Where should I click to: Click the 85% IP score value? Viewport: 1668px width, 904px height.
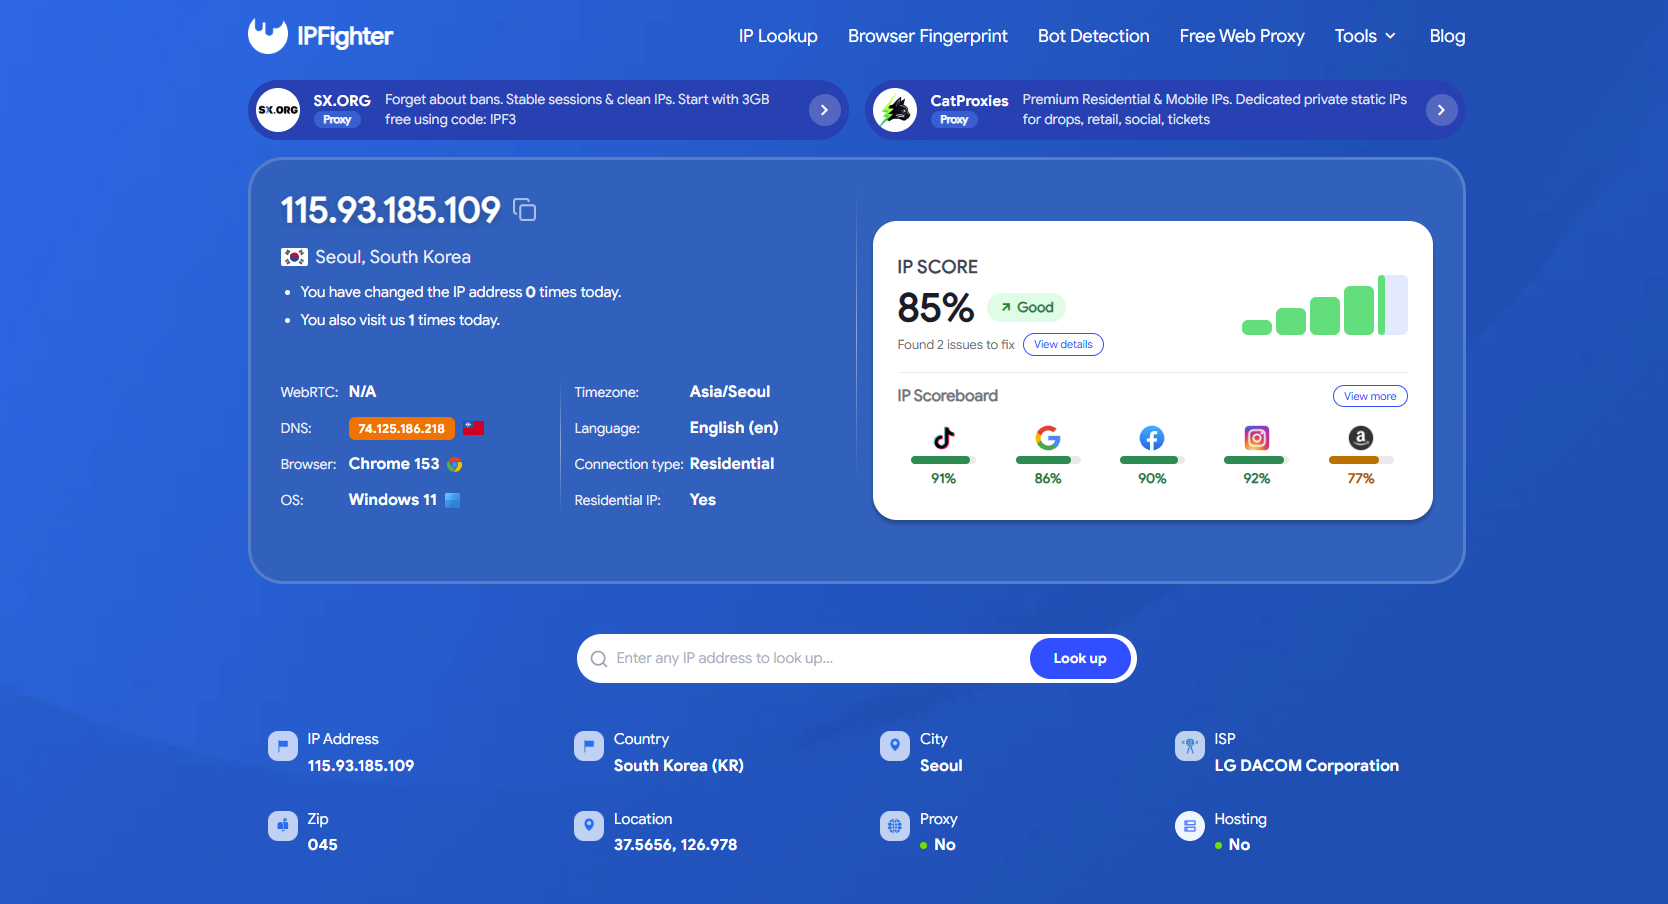[x=936, y=308]
